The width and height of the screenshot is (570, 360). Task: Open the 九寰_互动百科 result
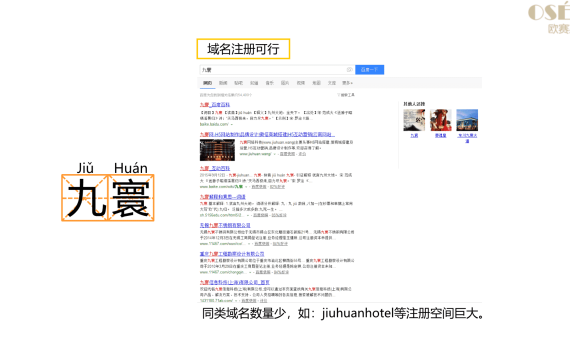[x=215, y=168]
